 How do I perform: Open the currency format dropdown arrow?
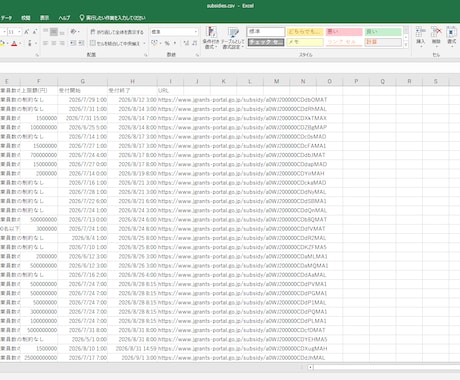pos(160,43)
